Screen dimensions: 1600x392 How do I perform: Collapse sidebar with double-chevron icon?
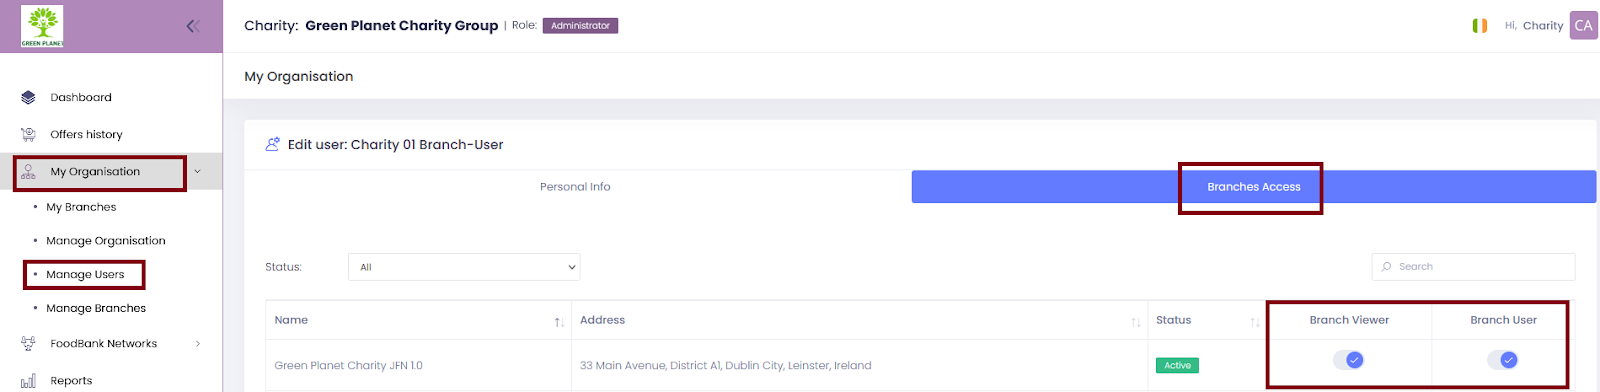coord(193,26)
